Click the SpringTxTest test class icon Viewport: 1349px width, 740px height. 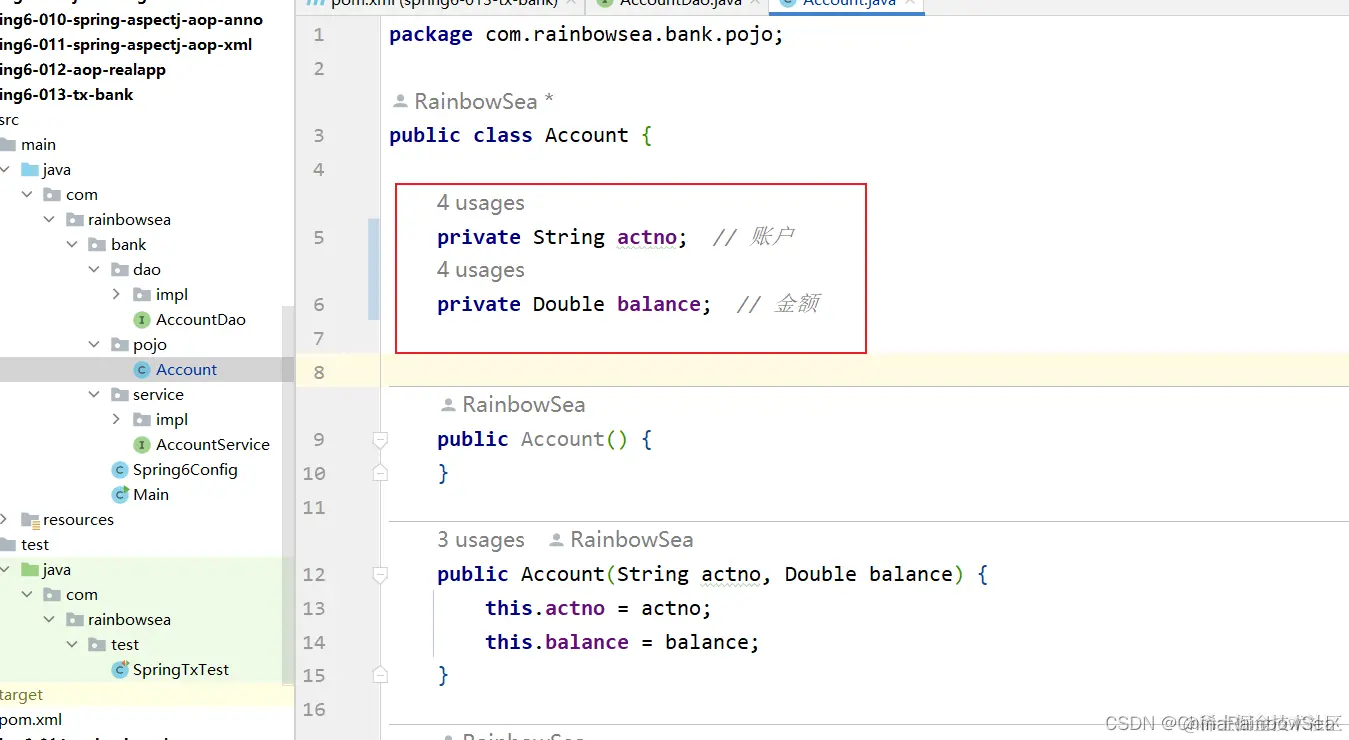point(120,670)
